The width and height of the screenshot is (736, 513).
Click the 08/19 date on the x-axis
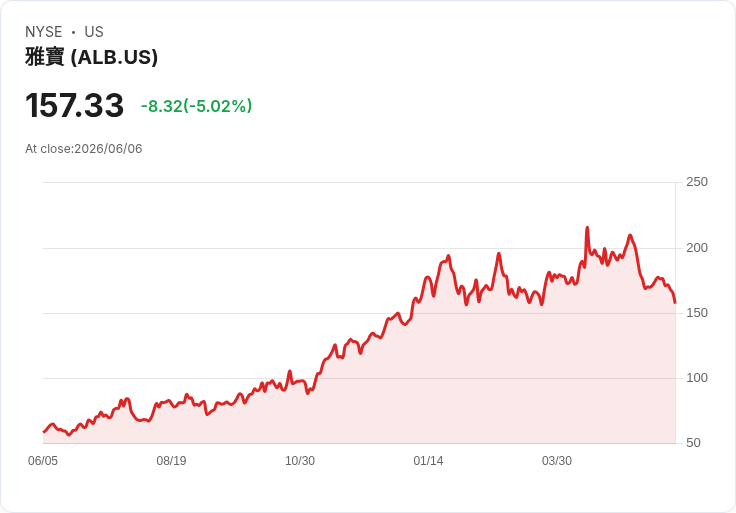[171, 461]
